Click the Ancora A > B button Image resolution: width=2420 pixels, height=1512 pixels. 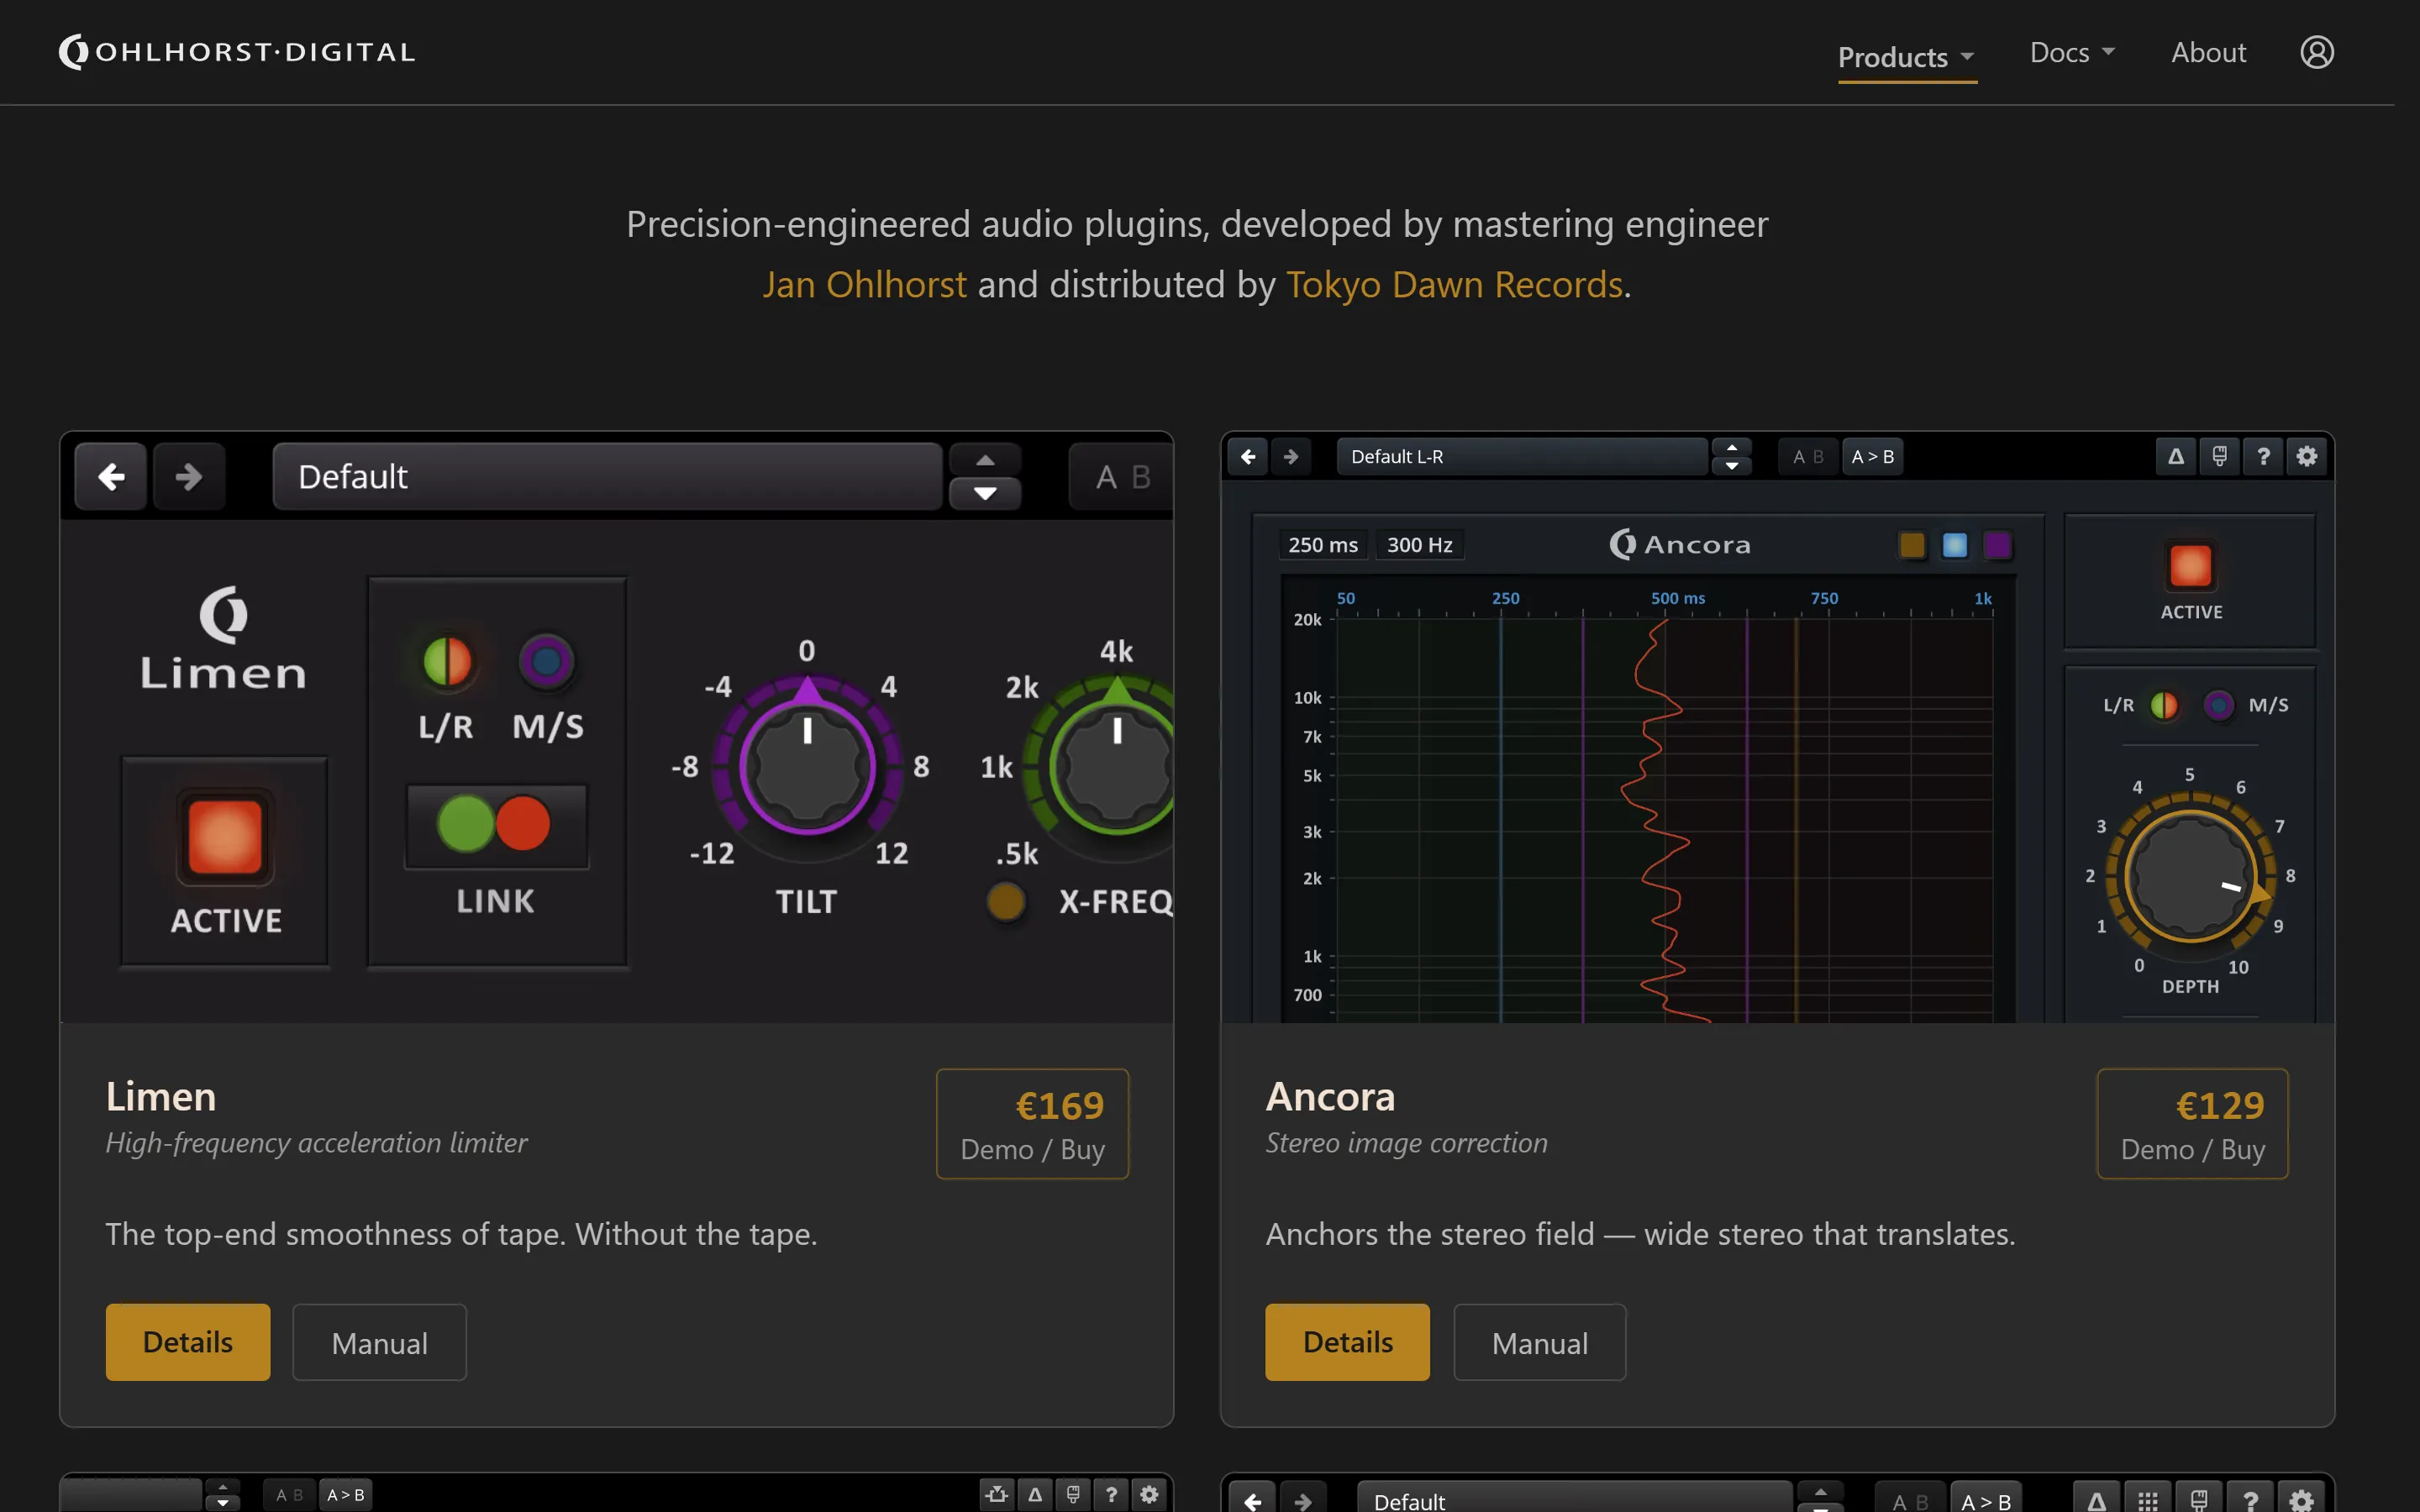pyautogui.click(x=1873, y=456)
